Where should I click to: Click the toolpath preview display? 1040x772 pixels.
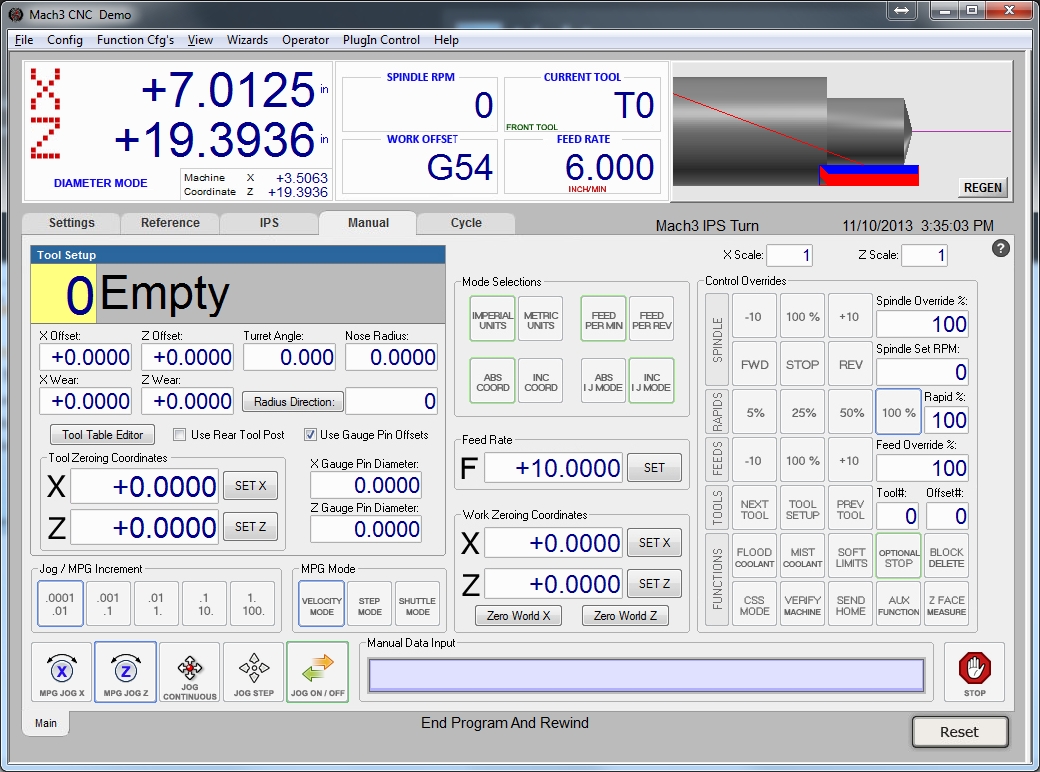(842, 131)
